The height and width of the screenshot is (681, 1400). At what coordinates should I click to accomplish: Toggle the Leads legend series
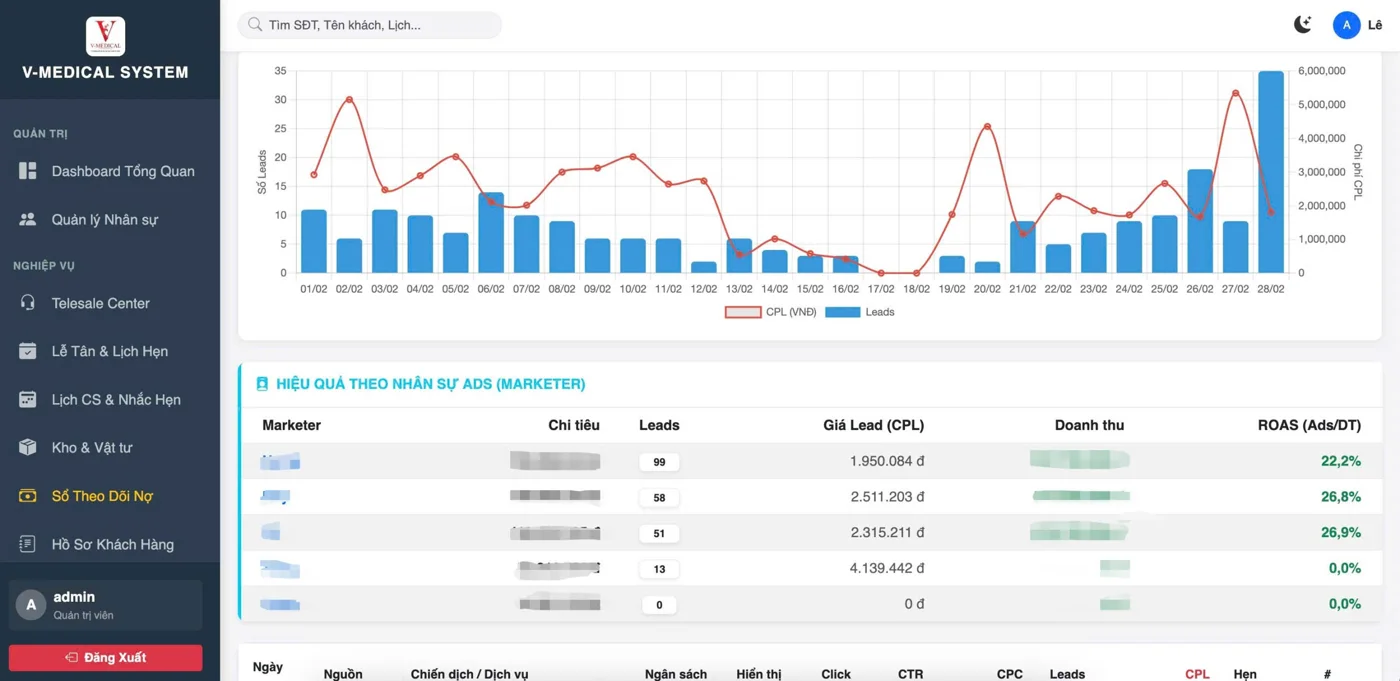click(860, 312)
